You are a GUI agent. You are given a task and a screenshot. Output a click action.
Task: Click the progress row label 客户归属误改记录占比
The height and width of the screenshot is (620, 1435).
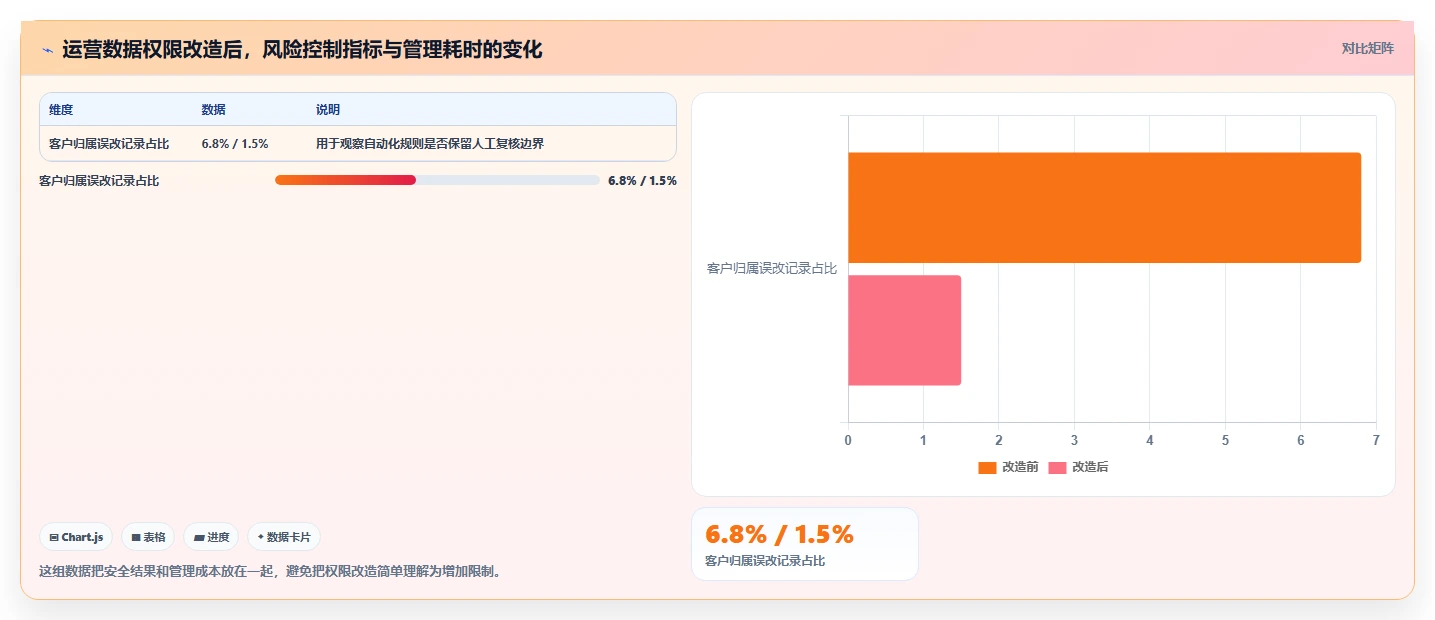coord(99,181)
